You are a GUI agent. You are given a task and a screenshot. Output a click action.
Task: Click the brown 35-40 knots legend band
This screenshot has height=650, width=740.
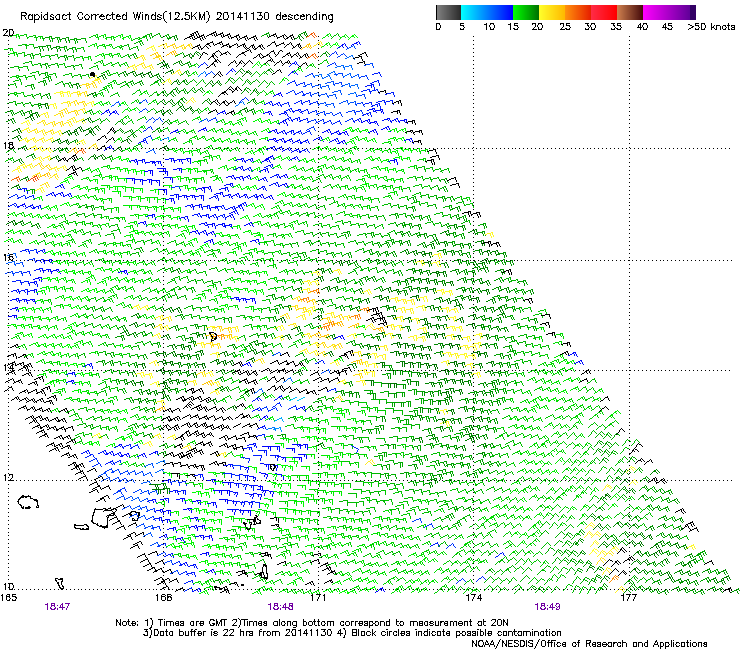coord(630,12)
